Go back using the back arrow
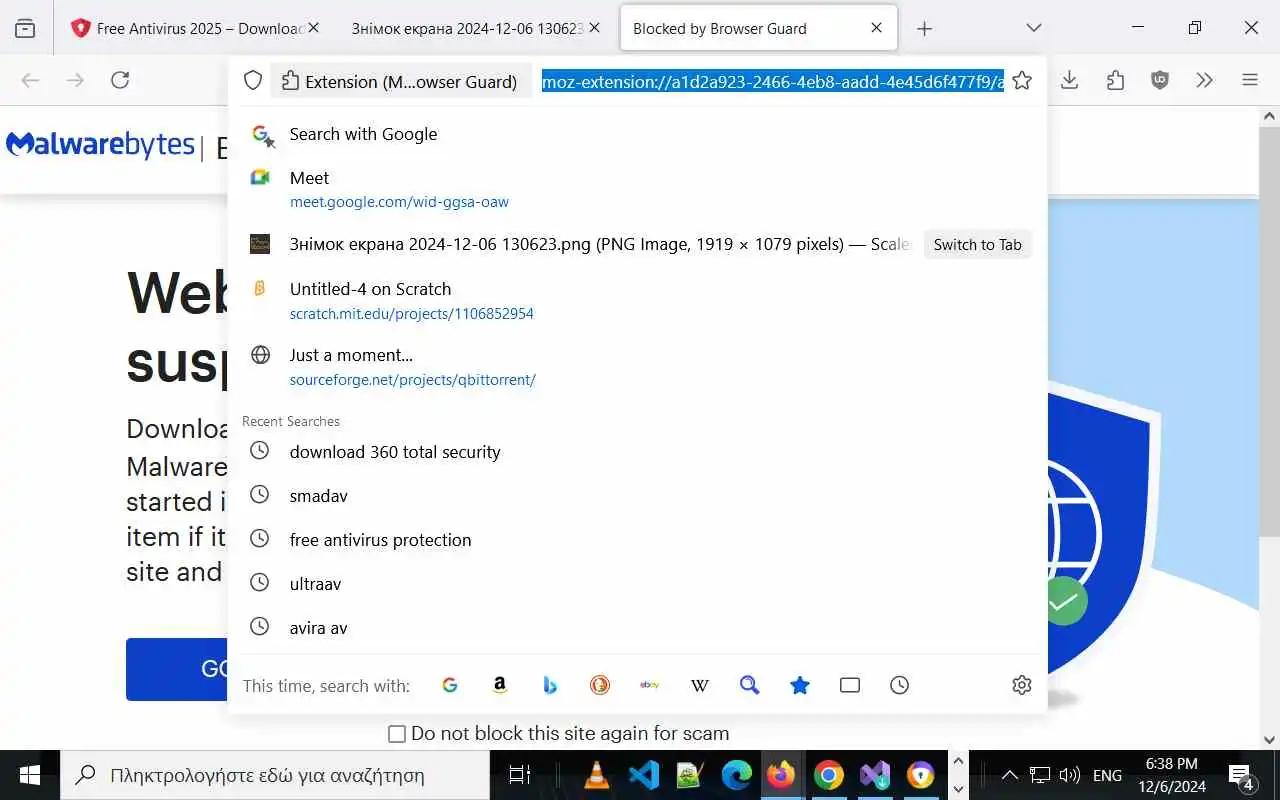1280x800 pixels. pos(30,80)
